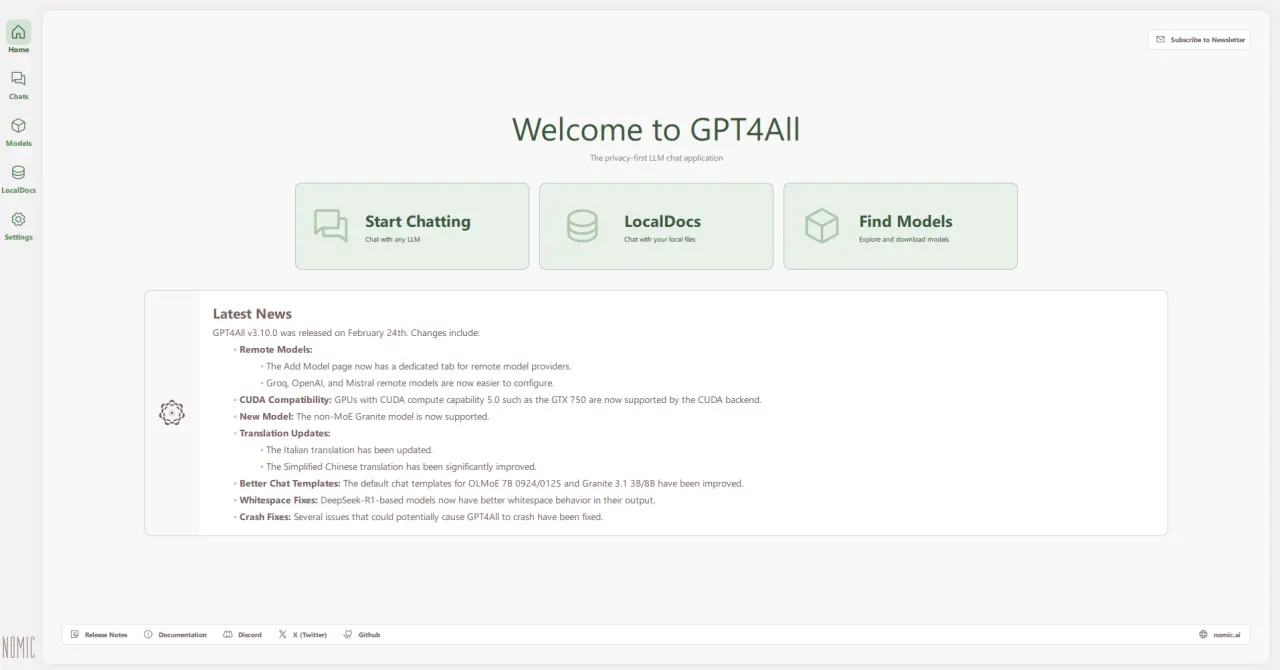Click 'Explore and download models' caption
Screen dimensions: 1280x670
click(x=904, y=240)
